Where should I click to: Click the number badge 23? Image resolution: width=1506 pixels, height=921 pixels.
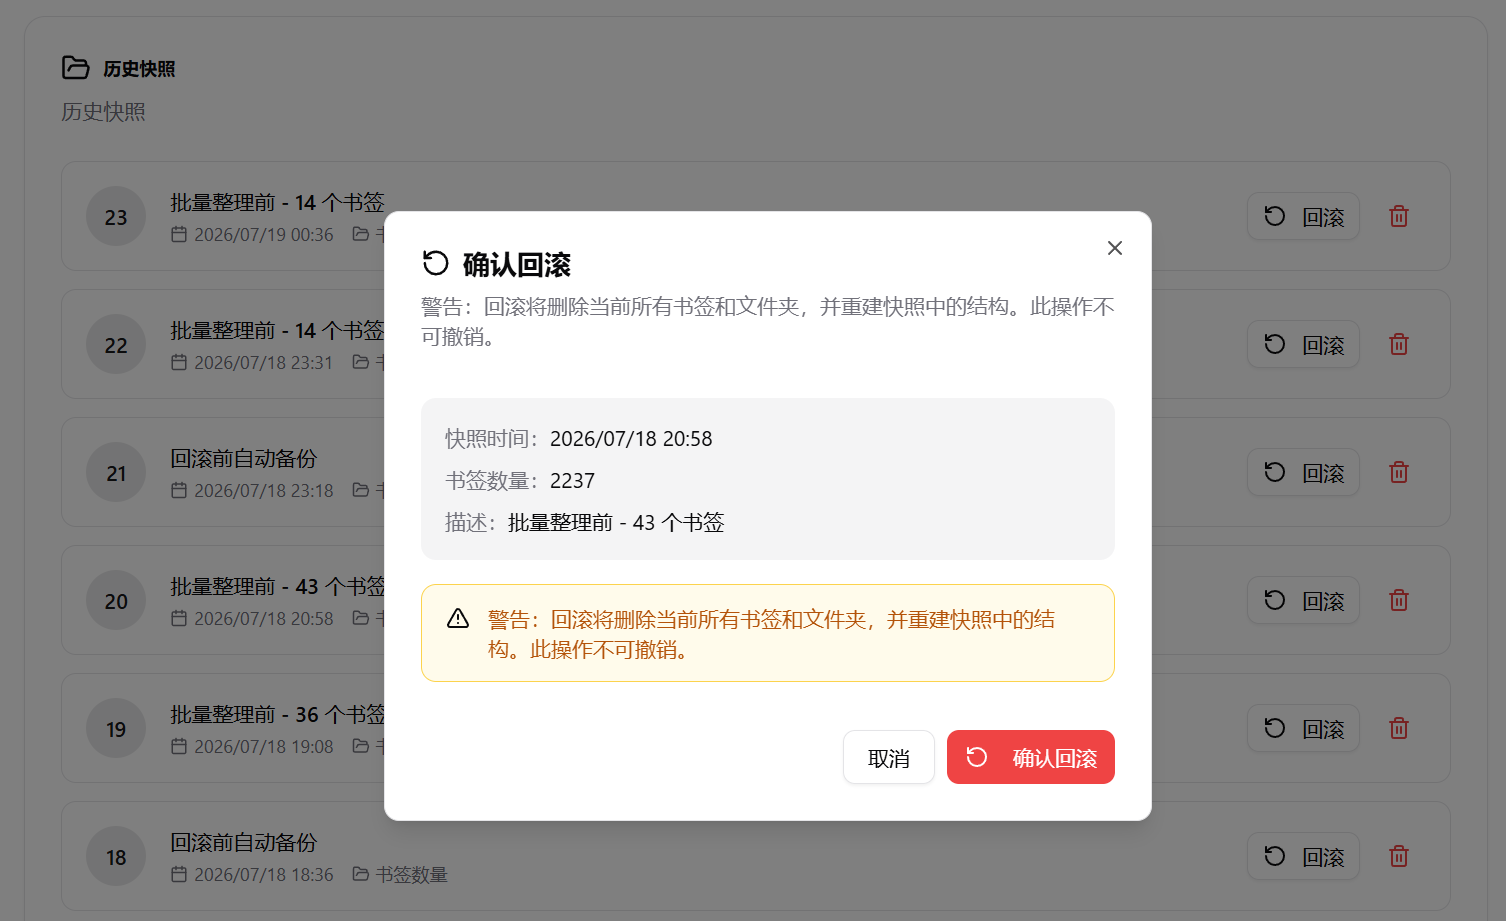click(116, 216)
